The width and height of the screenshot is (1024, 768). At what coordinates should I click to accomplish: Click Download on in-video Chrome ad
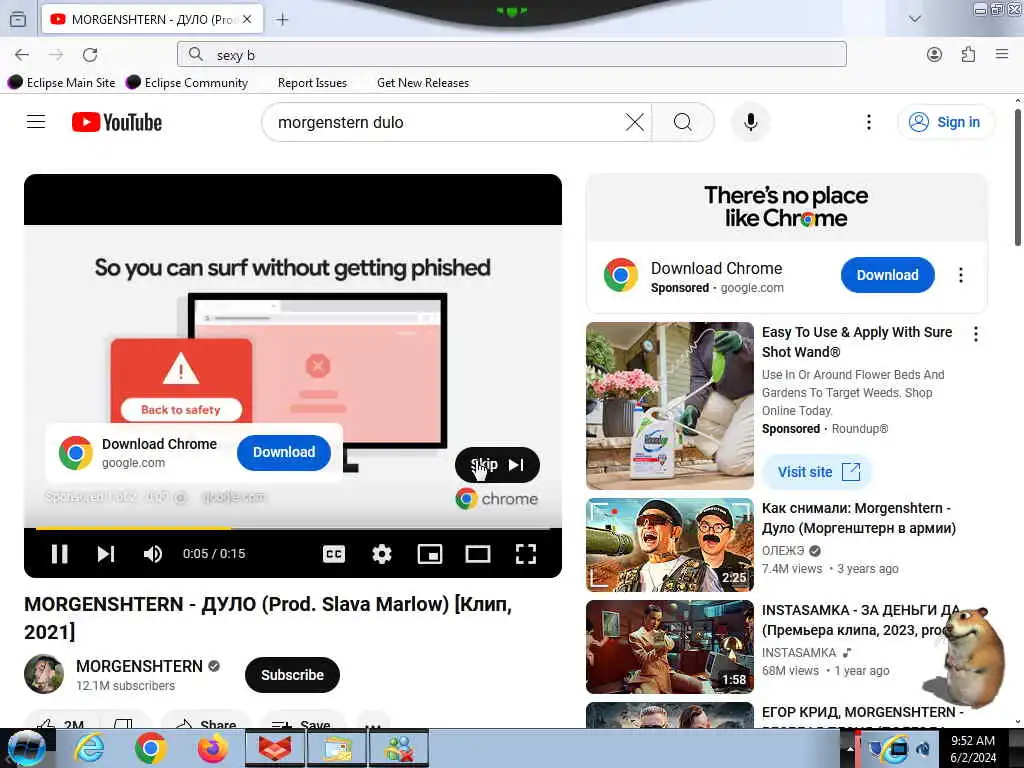click(x=283, y=452)
